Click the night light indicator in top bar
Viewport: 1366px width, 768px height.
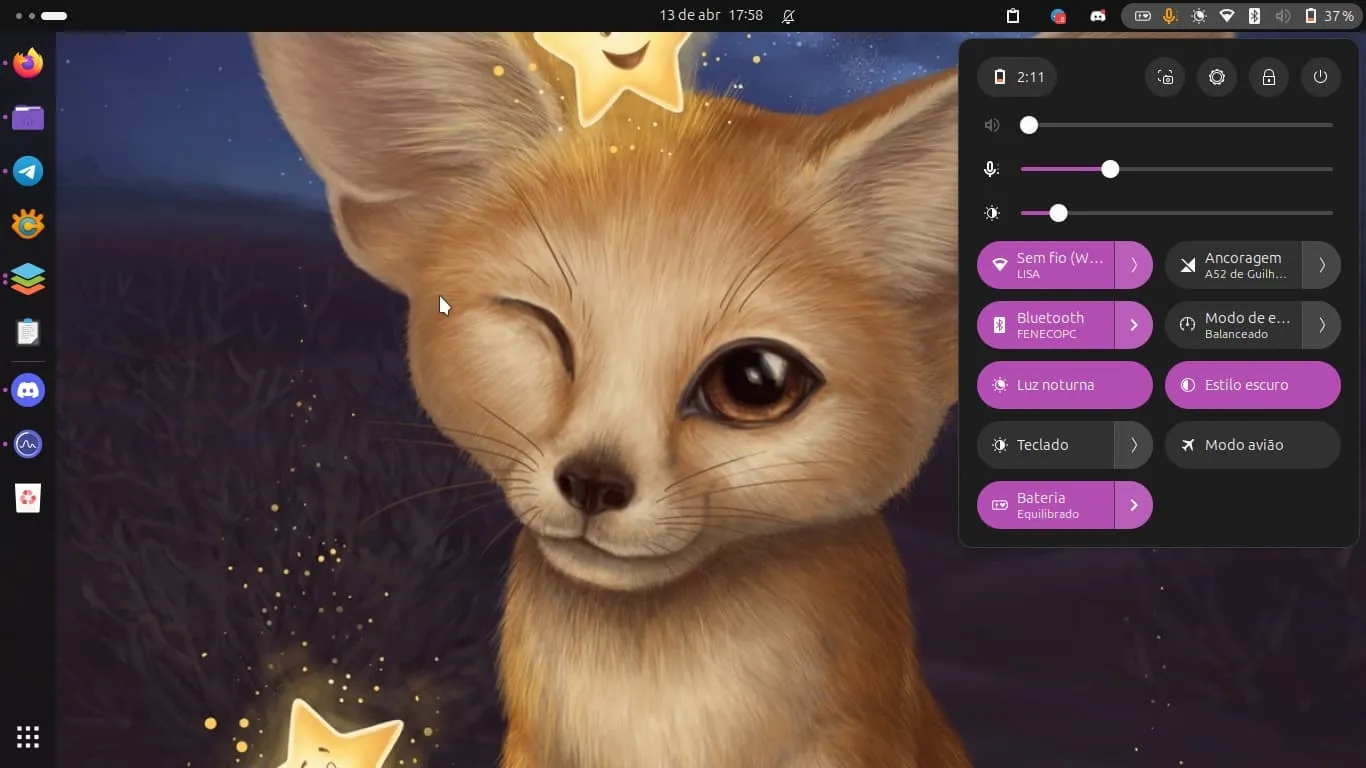coord(1199,16)
